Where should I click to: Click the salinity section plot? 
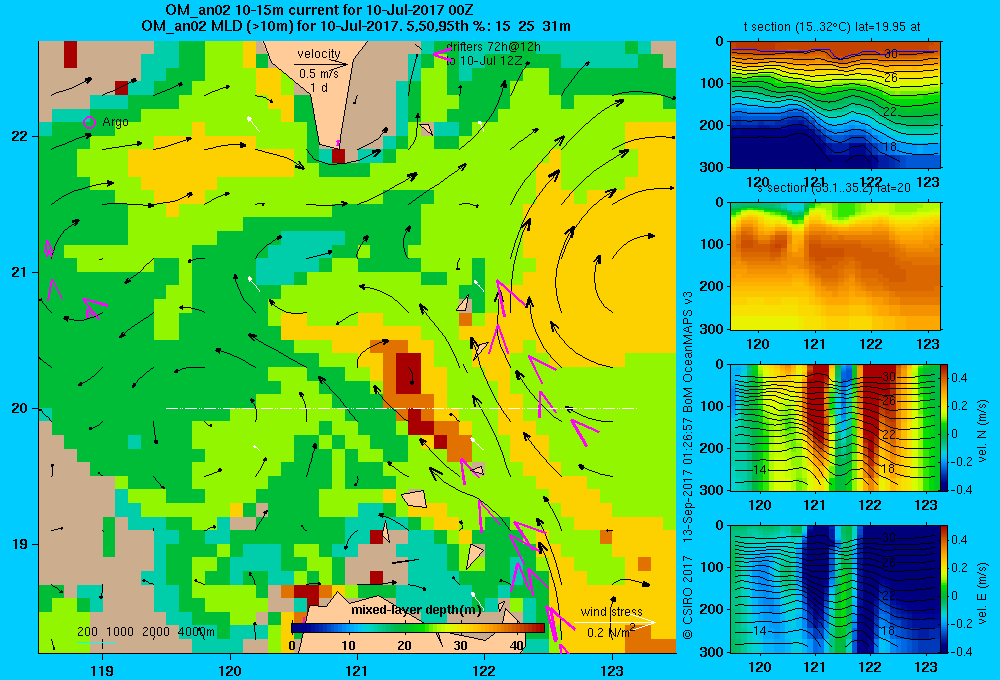pos(835,266)
